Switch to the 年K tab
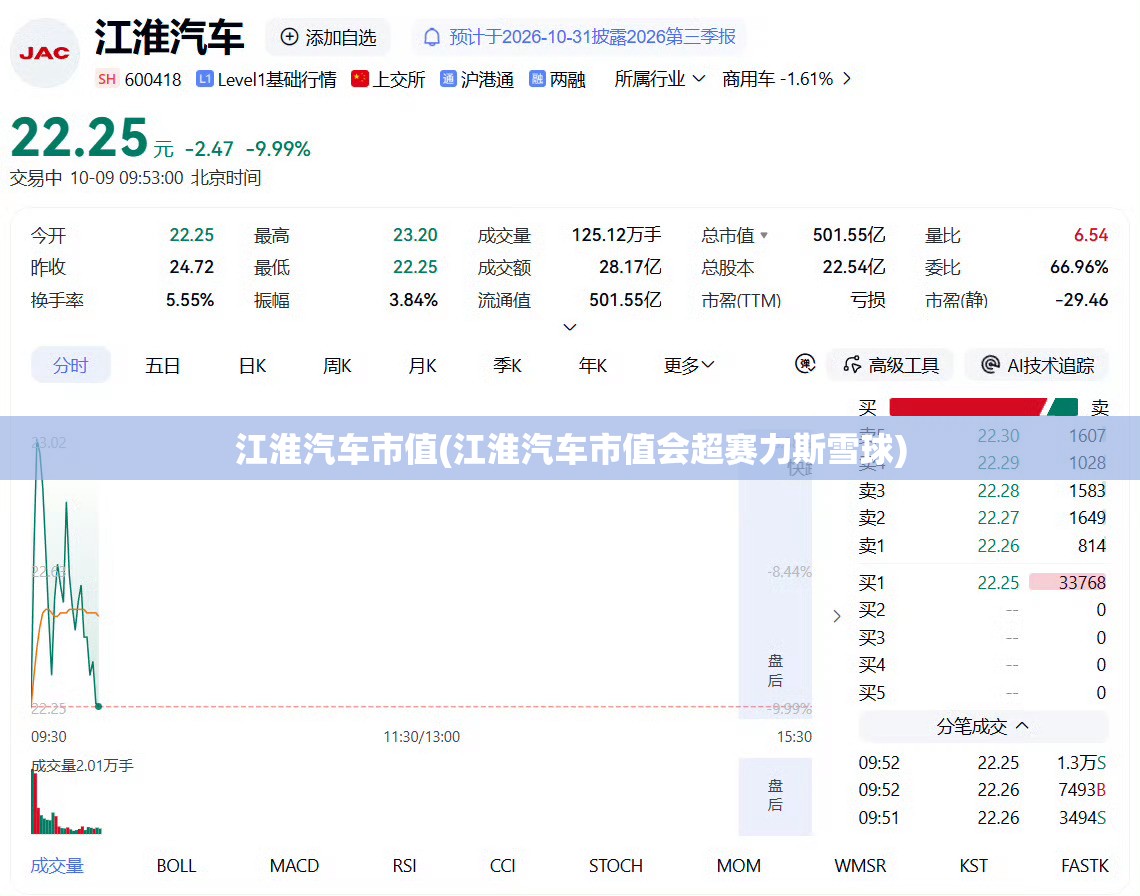Image resolution: width=1140 pixels, height=896 pixels. pyautogui.click(x=593, y=365)
